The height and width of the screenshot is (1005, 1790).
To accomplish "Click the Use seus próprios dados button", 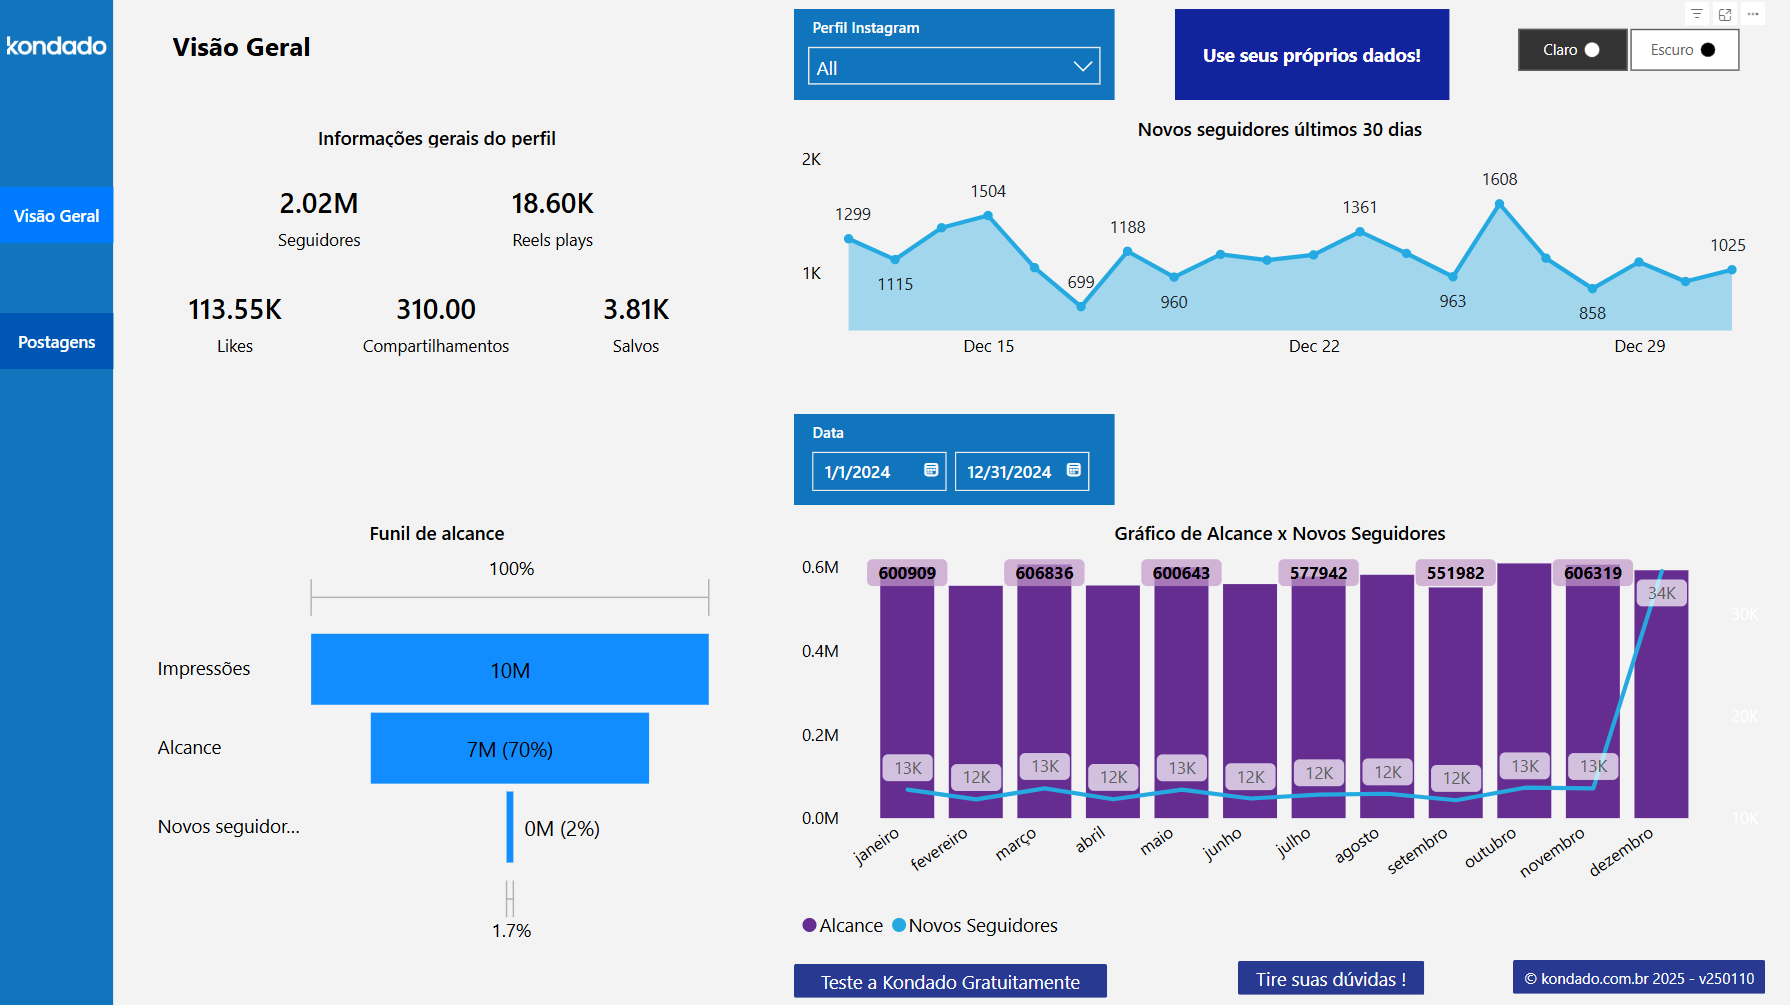I will tap(1311, 55).
